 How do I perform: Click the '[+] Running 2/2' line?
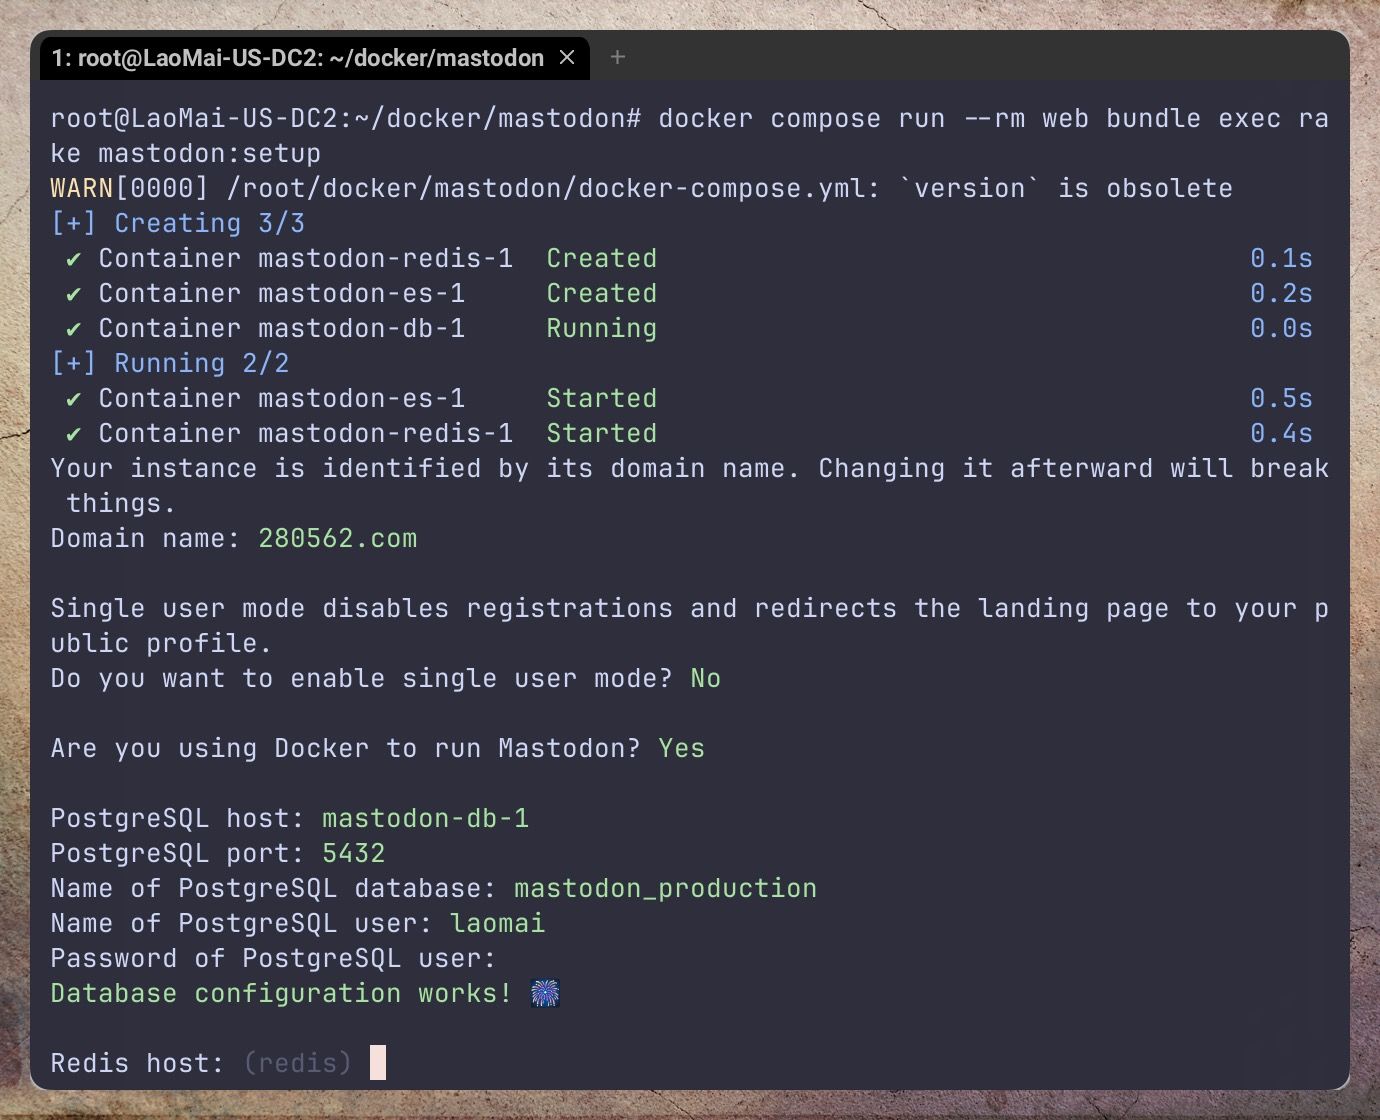click(x=170, y=363)
